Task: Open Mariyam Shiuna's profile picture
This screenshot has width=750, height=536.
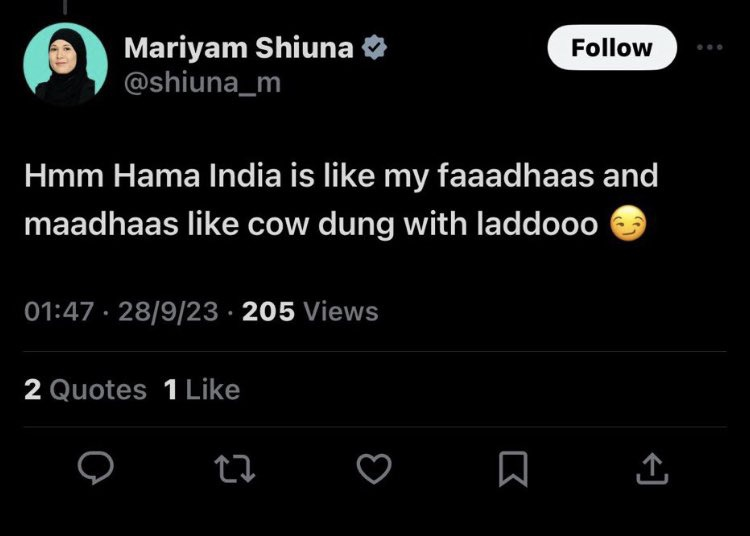Action: coord(65,65)
